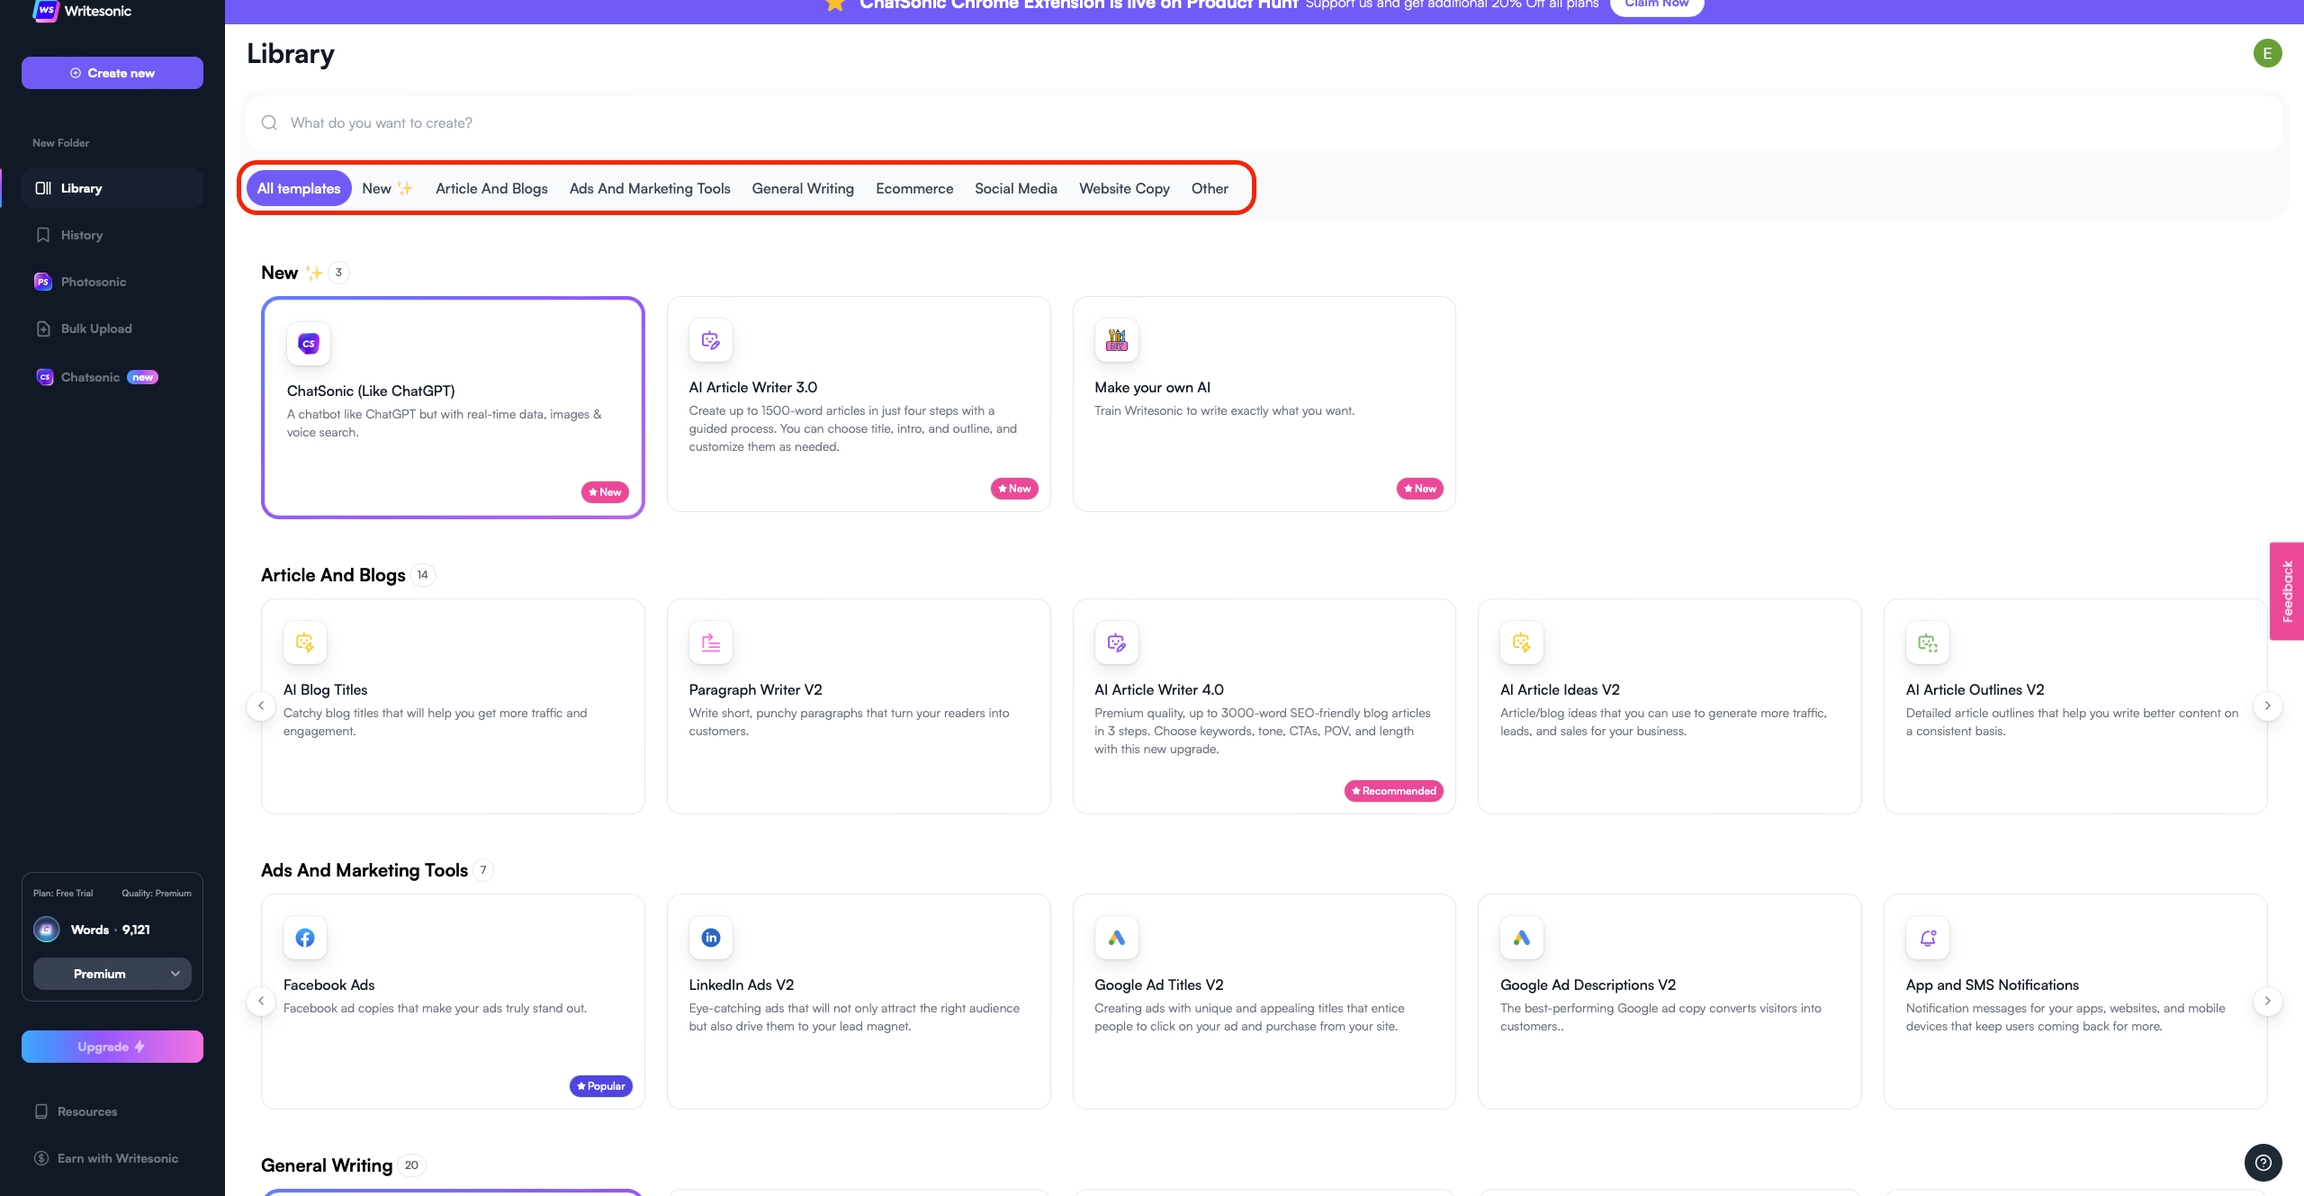This screenshot has width=2304, height=1196.
Task: Click the LinkedIn Ads V2 icon
Action: coord(711,938)
